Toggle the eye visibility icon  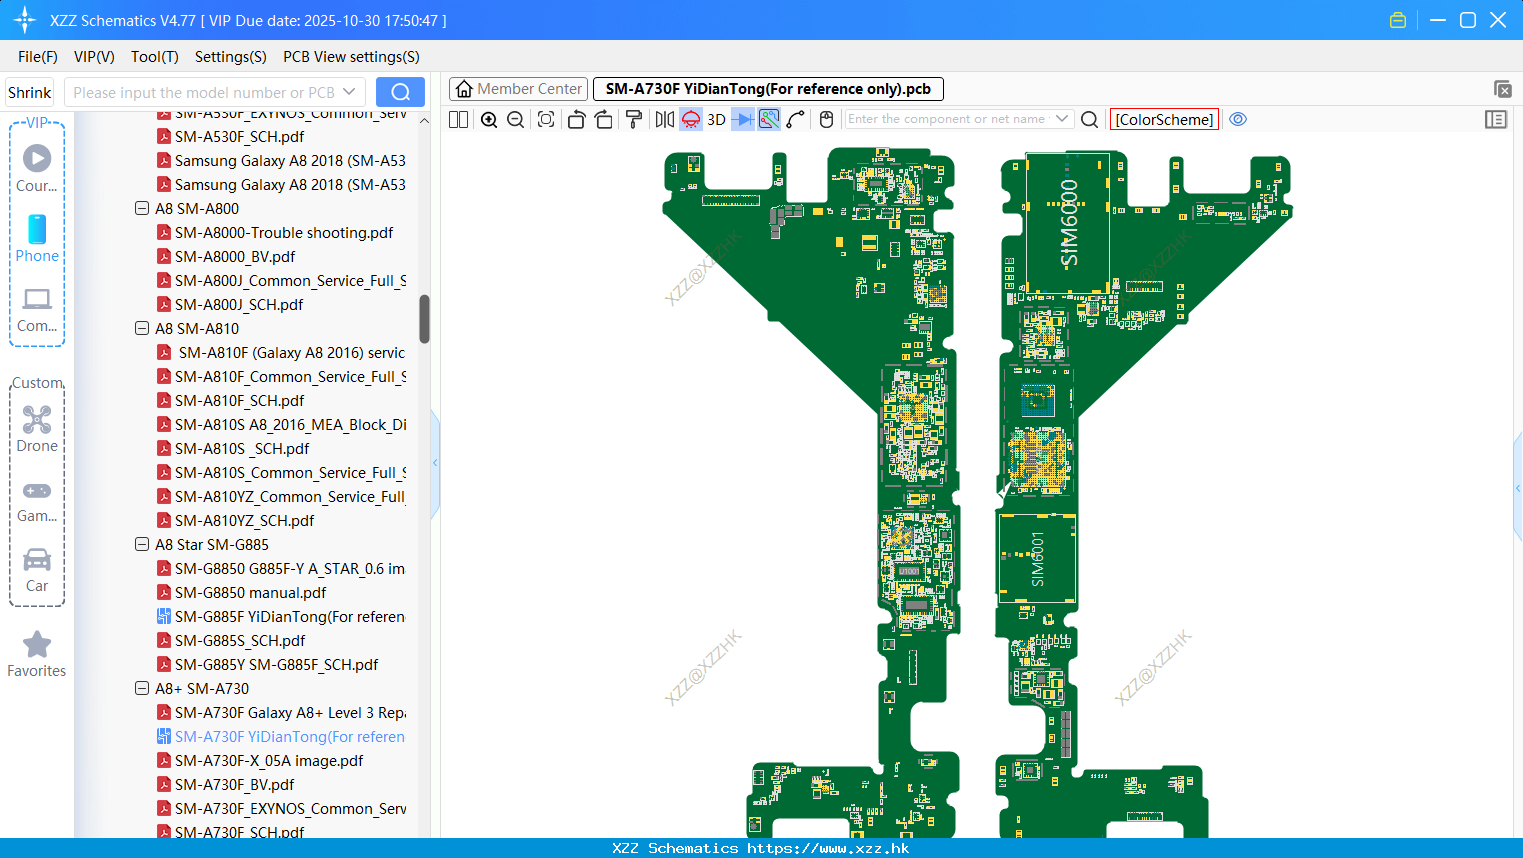pos(1238,119)
